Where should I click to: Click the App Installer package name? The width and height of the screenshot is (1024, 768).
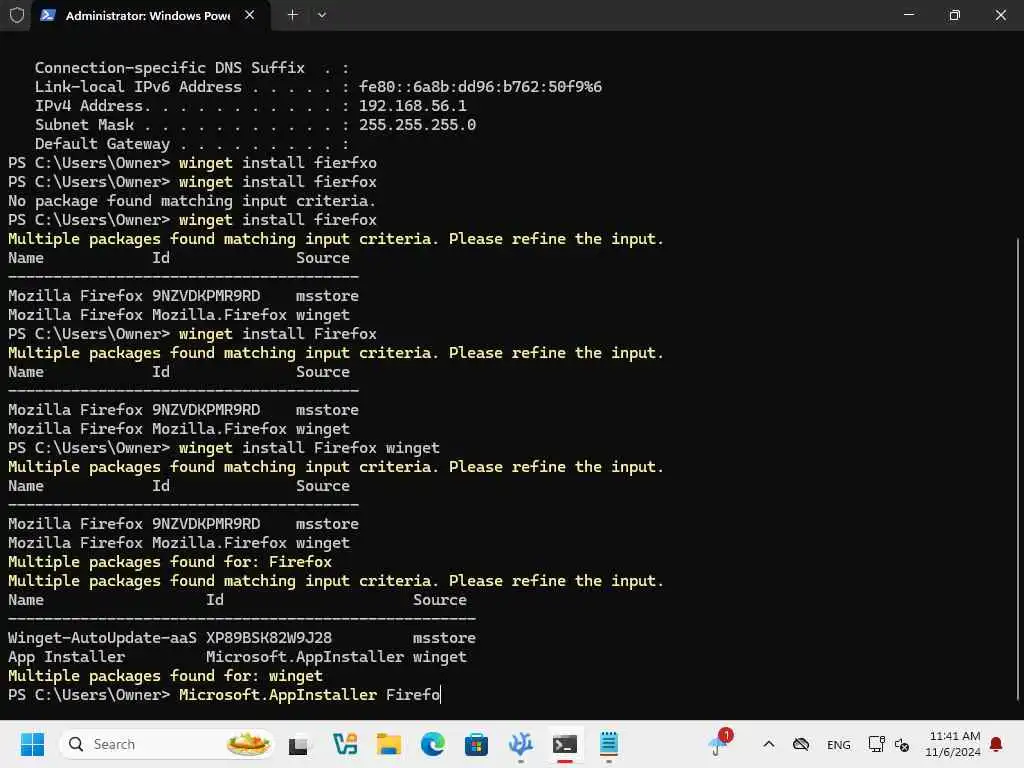pos(66,657)
